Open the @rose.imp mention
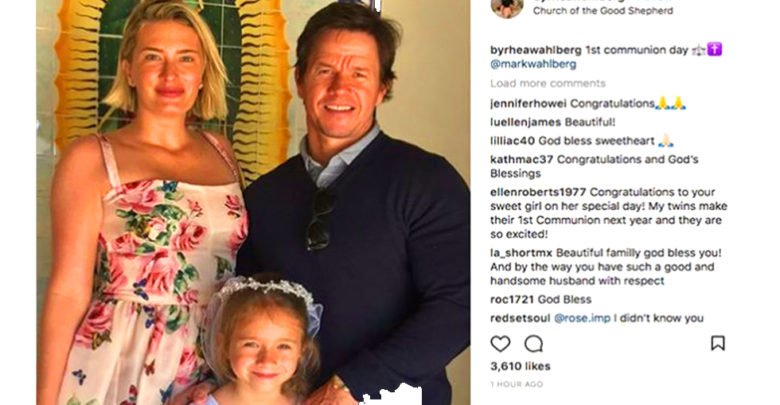Screen dimensions: 780x405 pyautogui.click(x=582, y=318)
